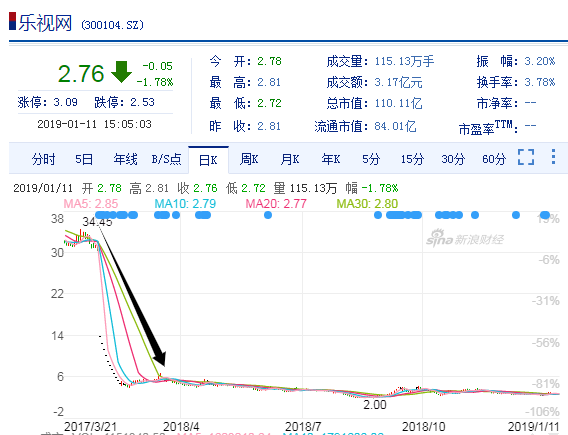Click the 成交额 value 3.17亿元
568x435 pixels.
398,83
